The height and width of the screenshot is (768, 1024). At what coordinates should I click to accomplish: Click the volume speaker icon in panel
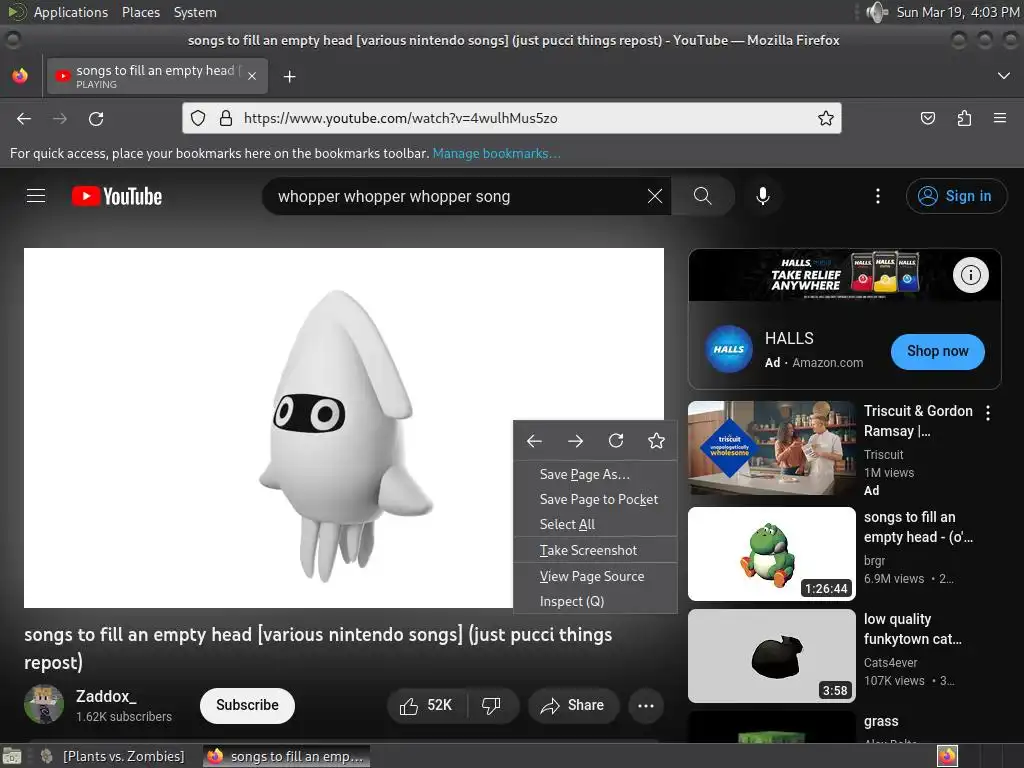tap(876, 12)
